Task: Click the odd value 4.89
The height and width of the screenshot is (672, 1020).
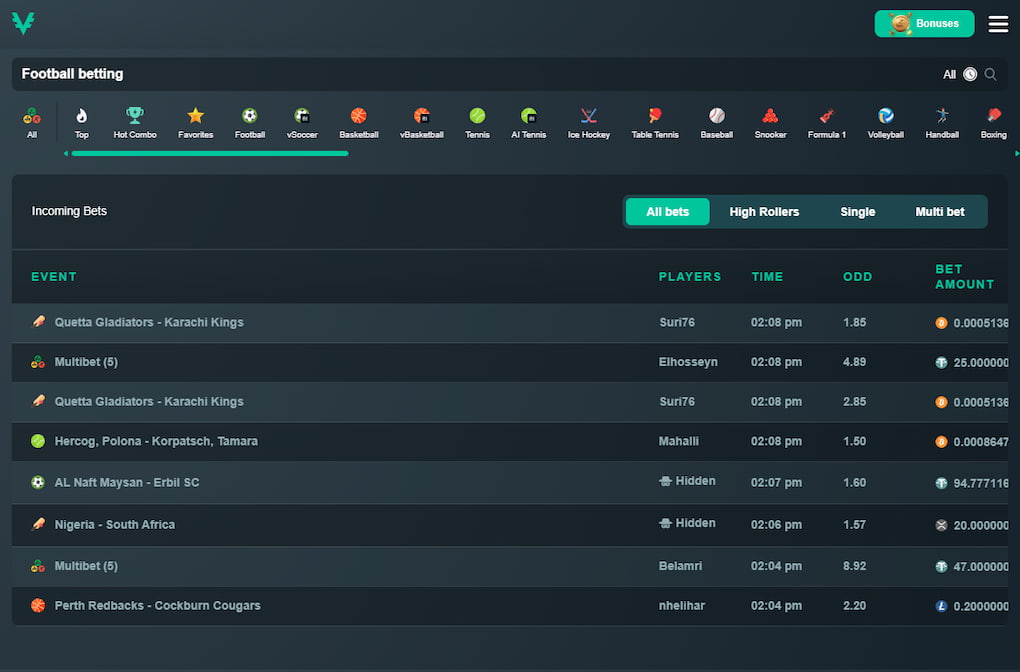Action: click(854, 362)
